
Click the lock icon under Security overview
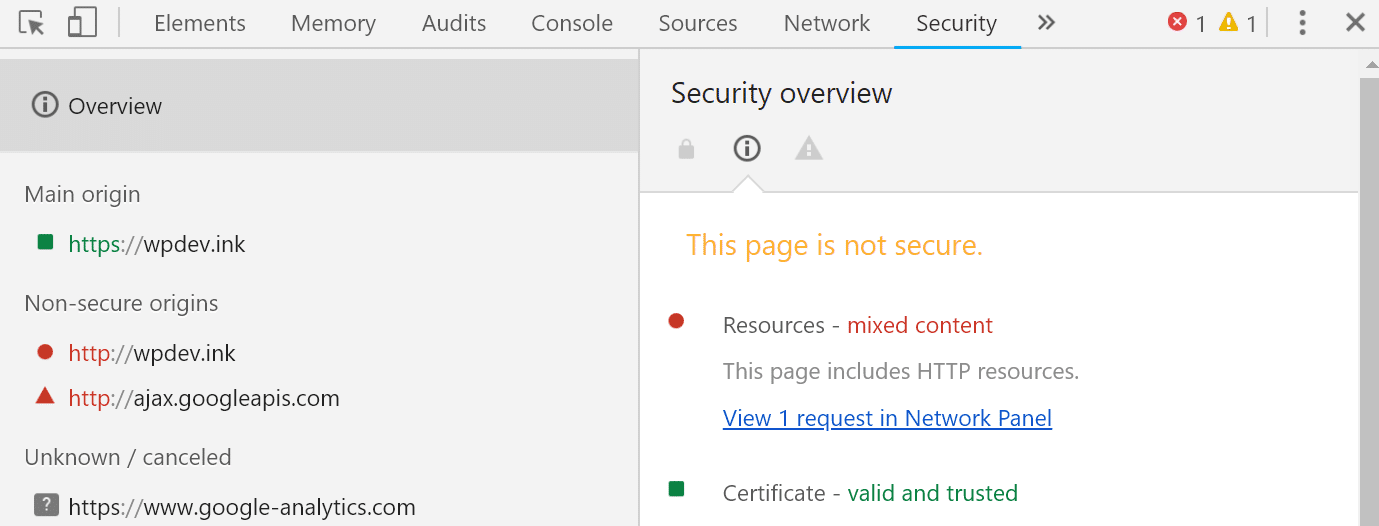click(x=686, y=149)
